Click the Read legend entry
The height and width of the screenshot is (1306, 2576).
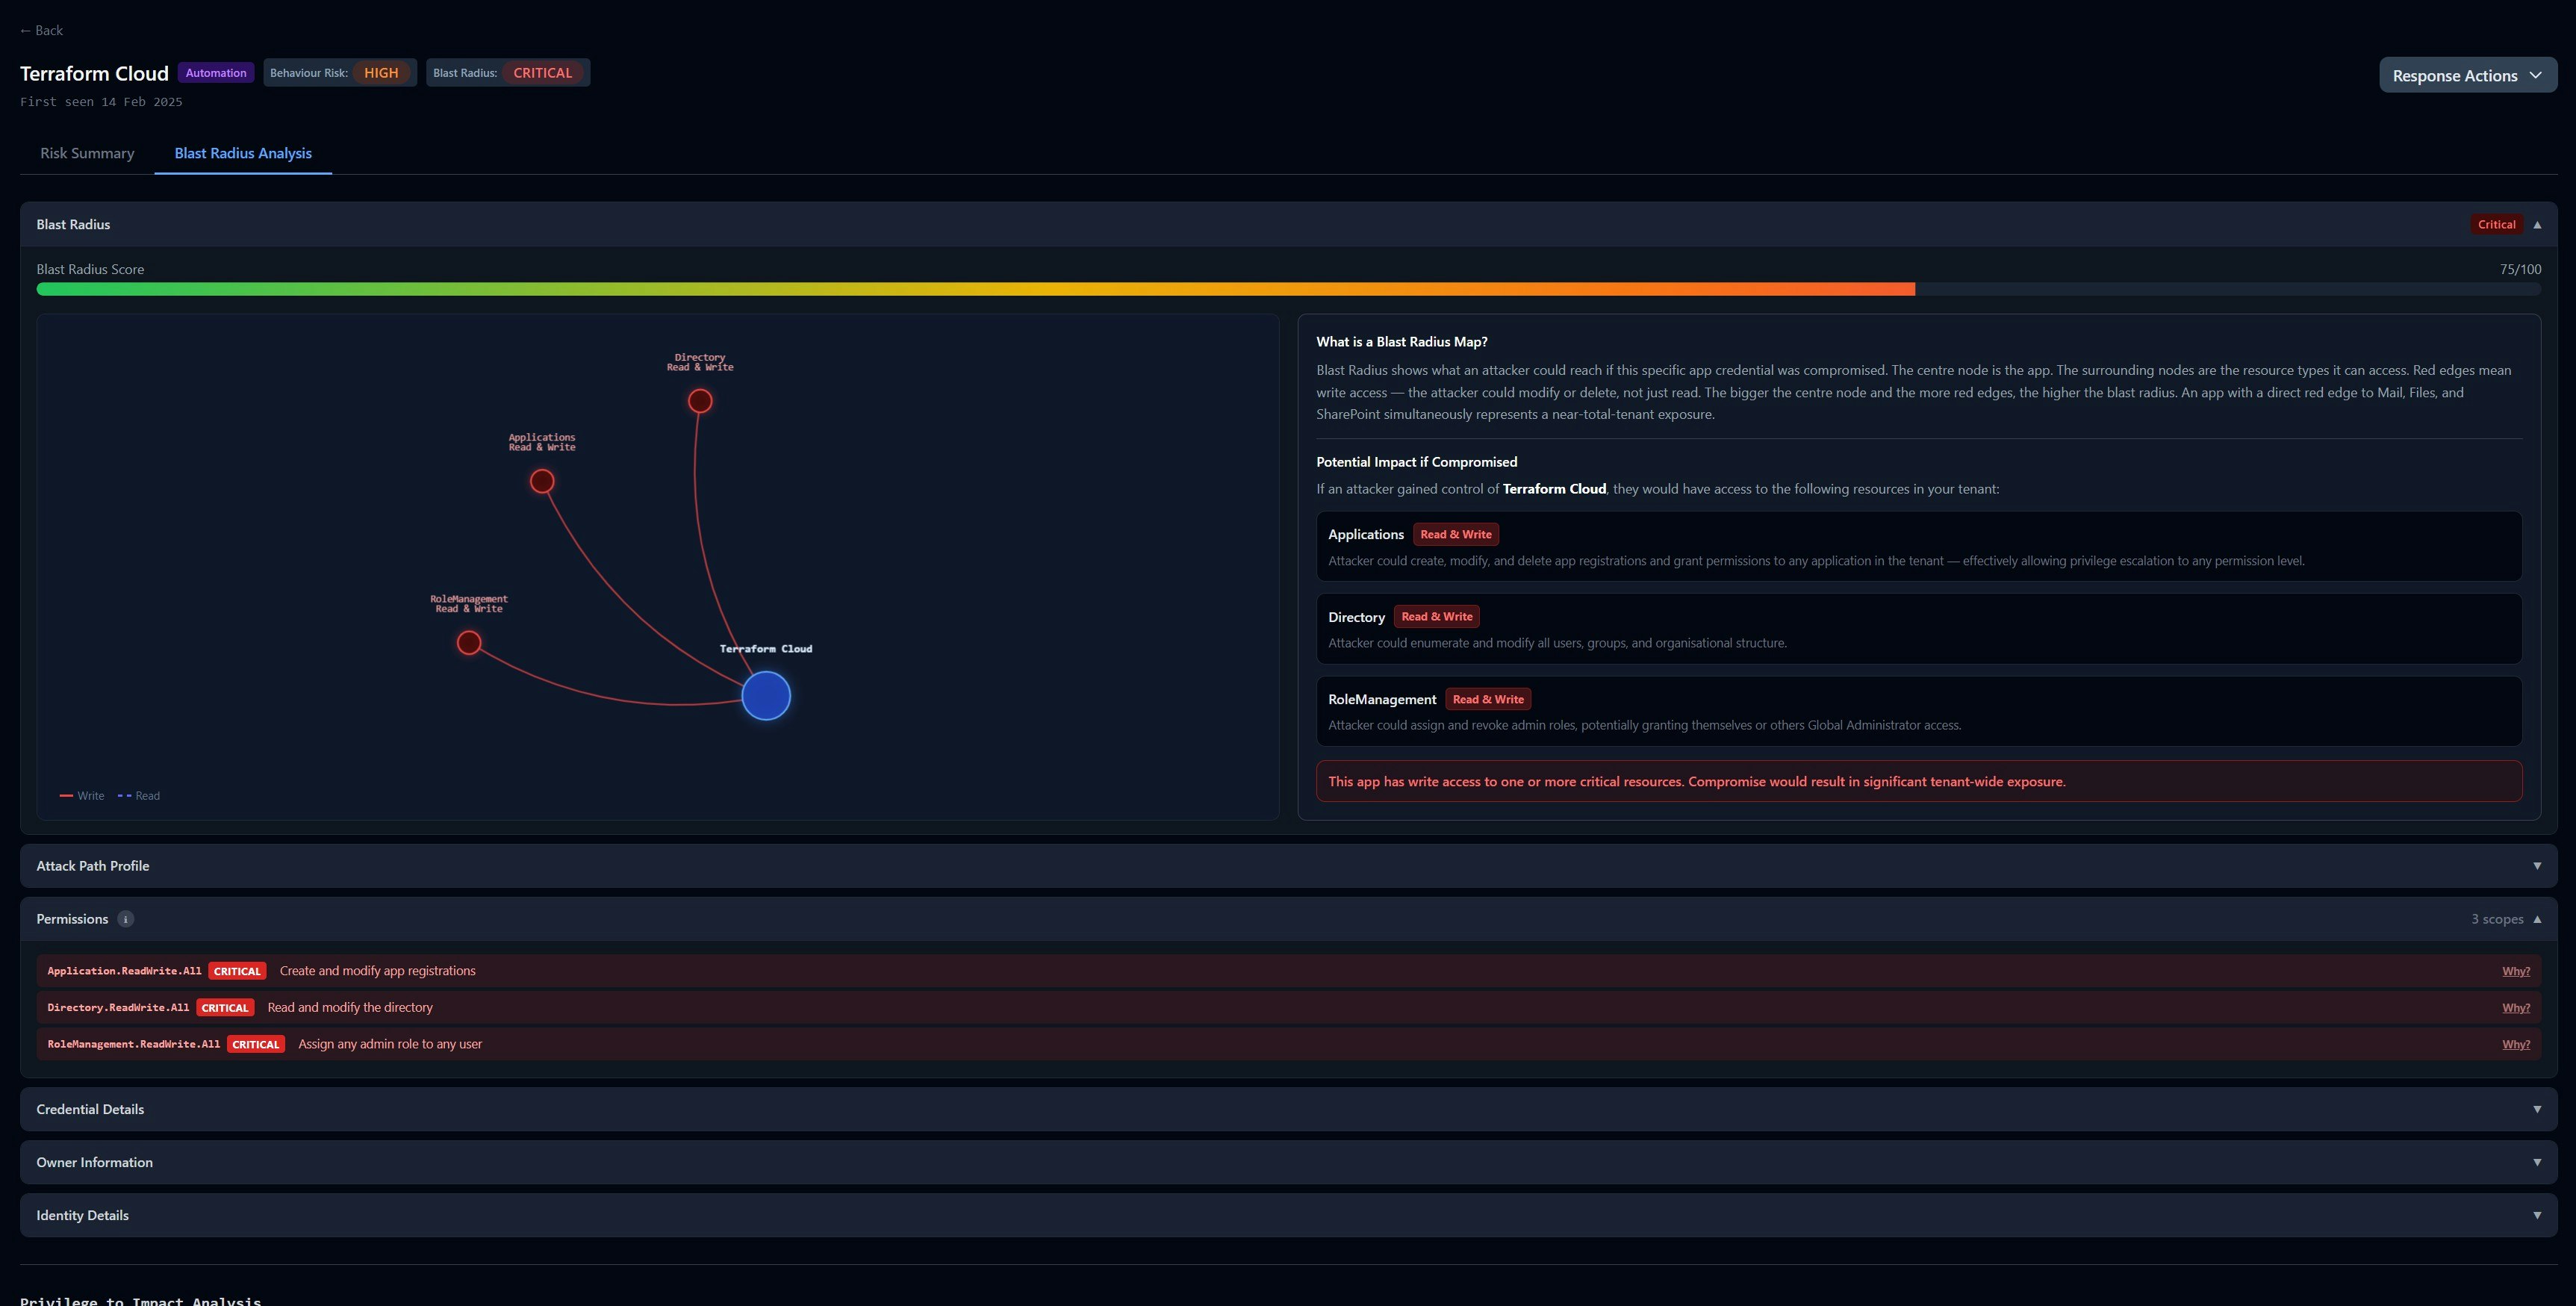coord(139,796)
